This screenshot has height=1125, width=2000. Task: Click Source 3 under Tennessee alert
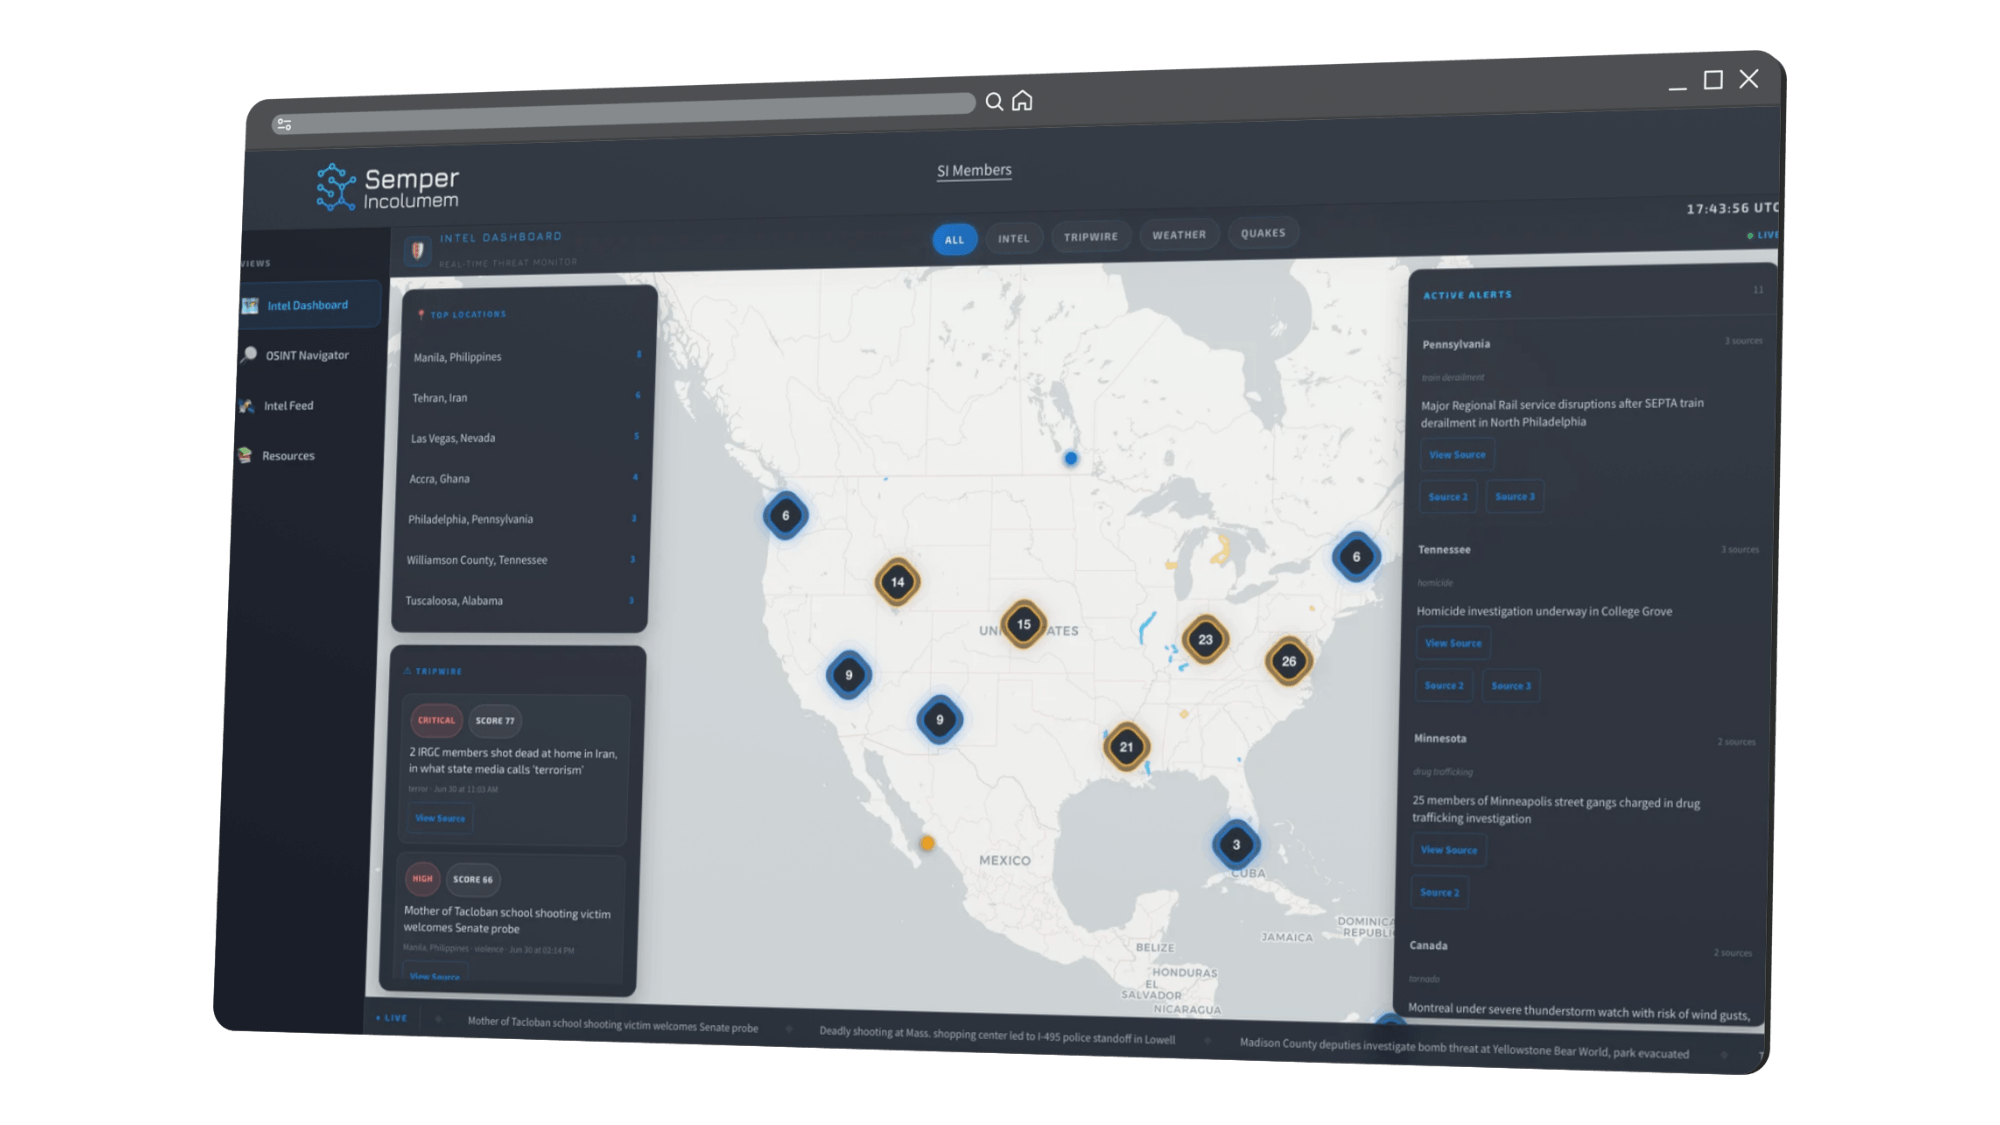(x=1511, y=685)
